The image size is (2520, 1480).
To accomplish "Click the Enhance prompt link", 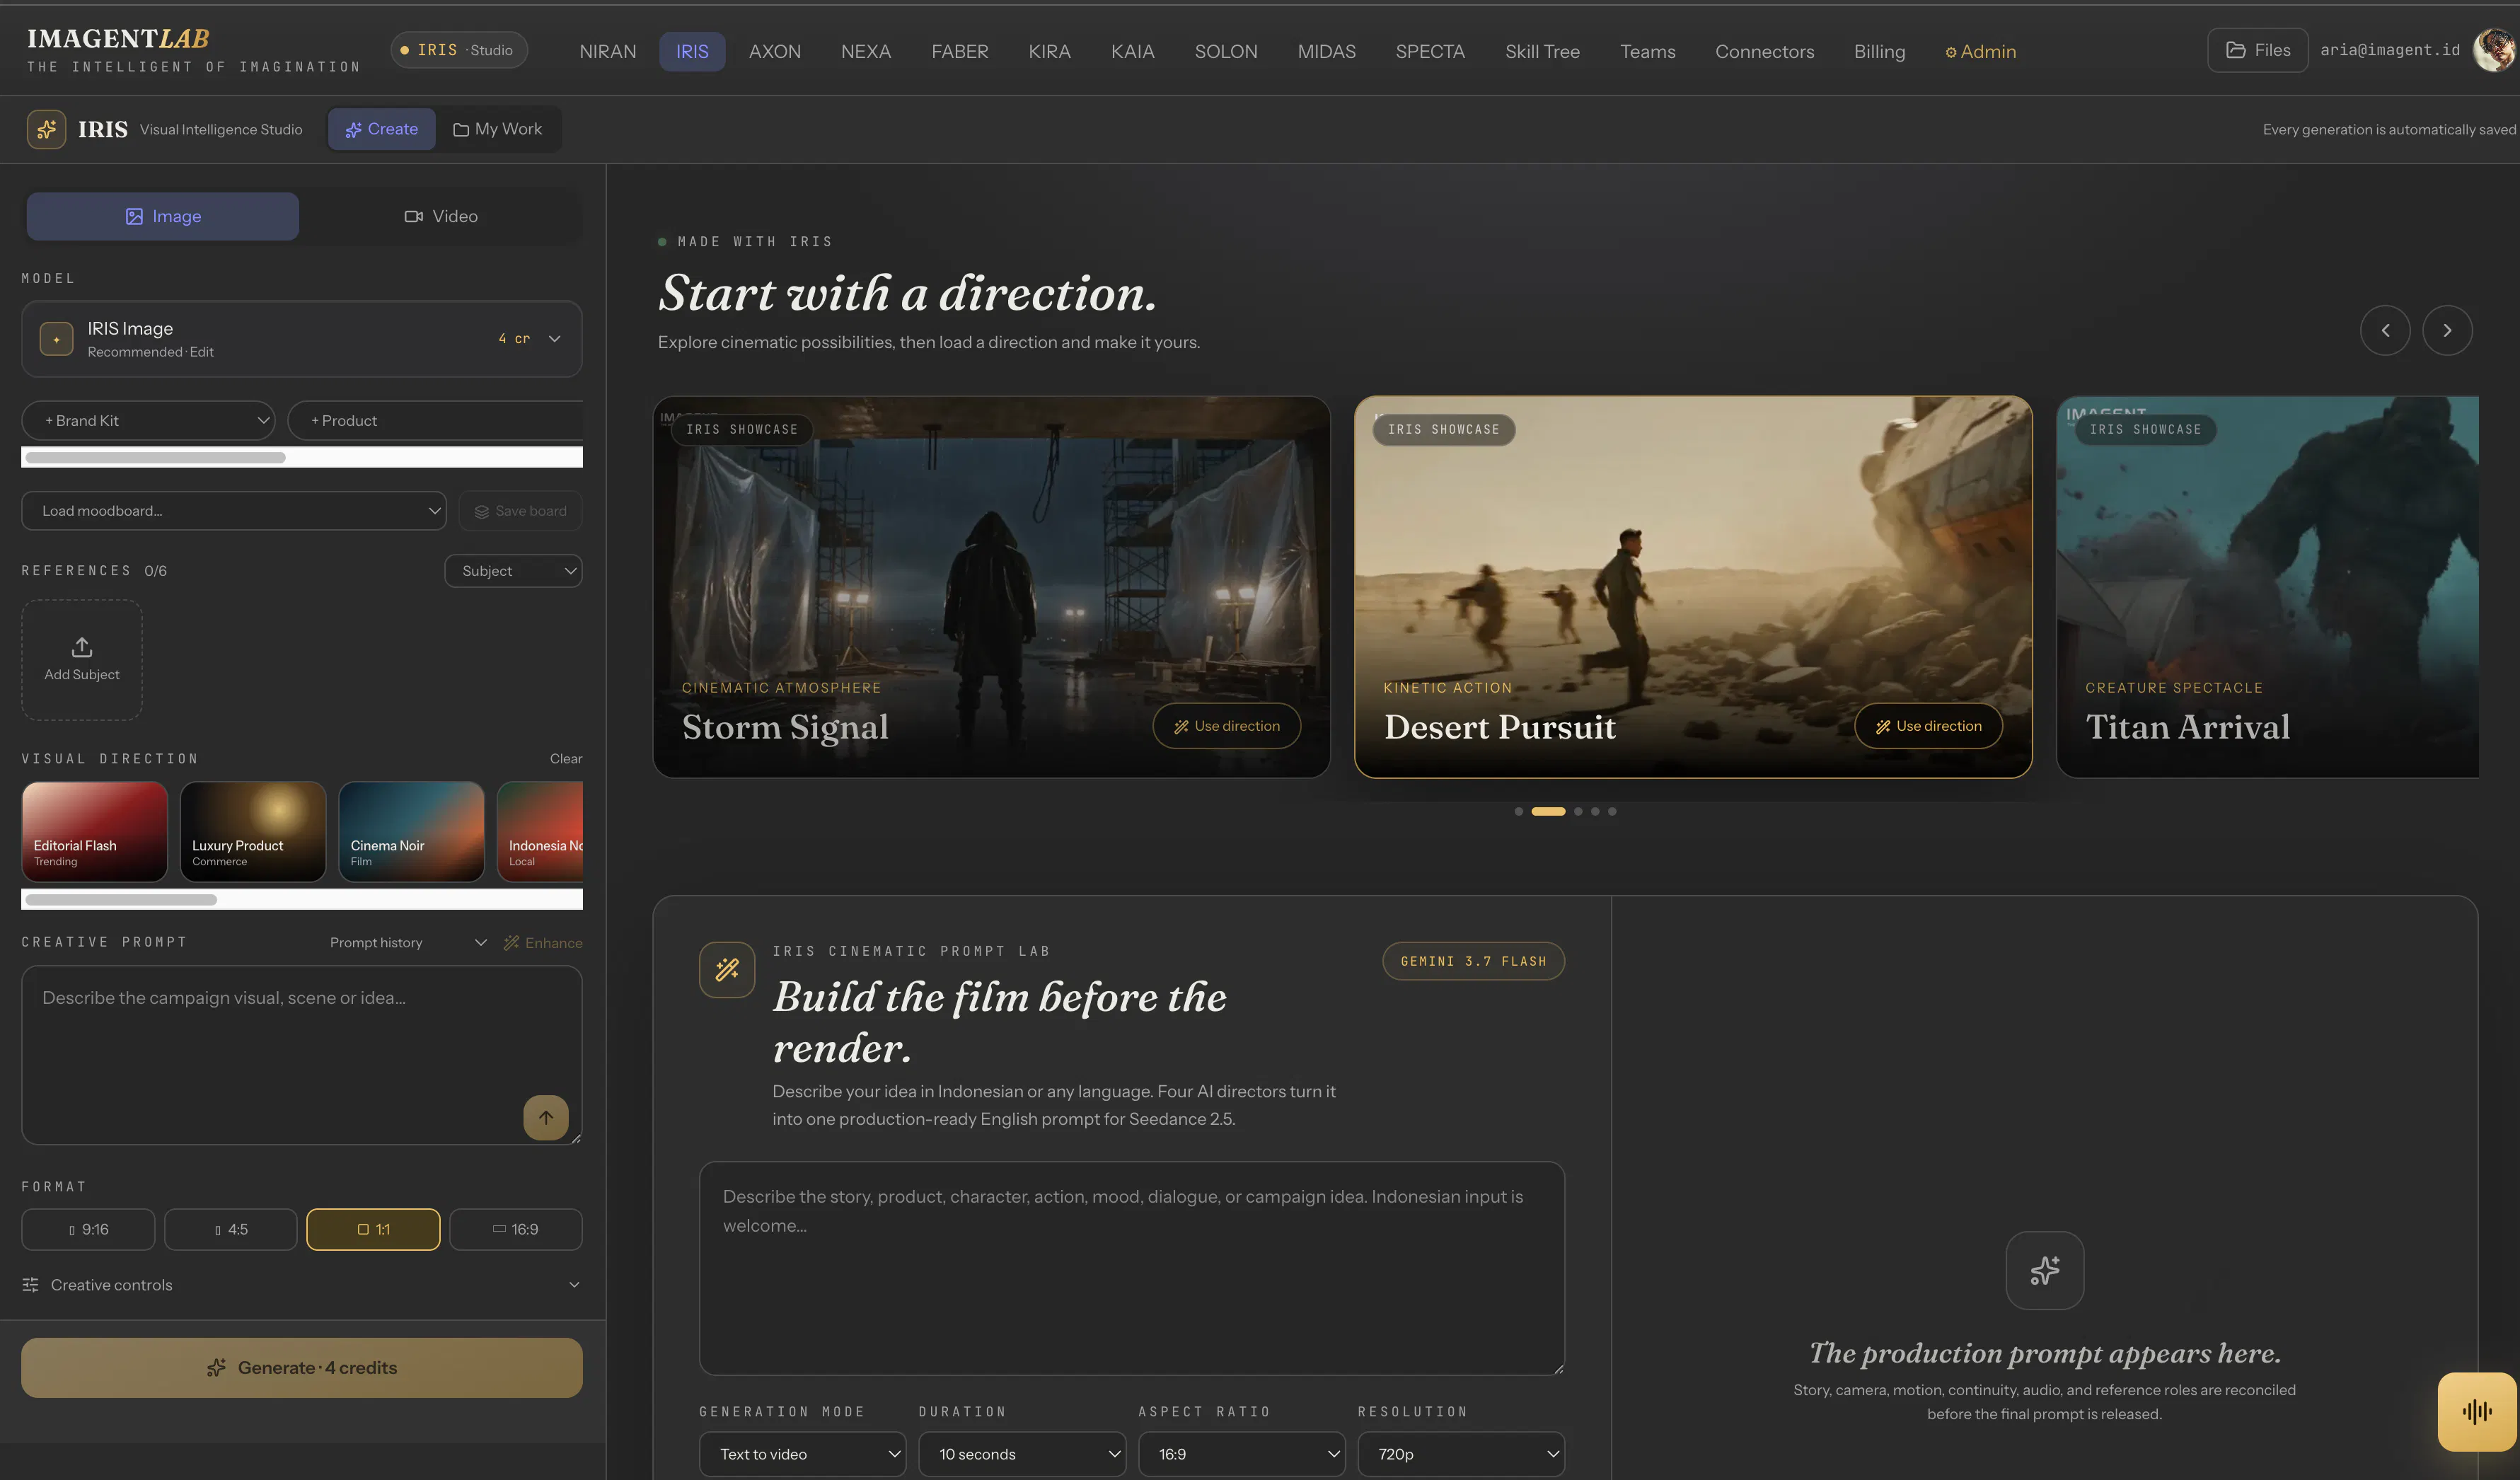I will [543, 943].
